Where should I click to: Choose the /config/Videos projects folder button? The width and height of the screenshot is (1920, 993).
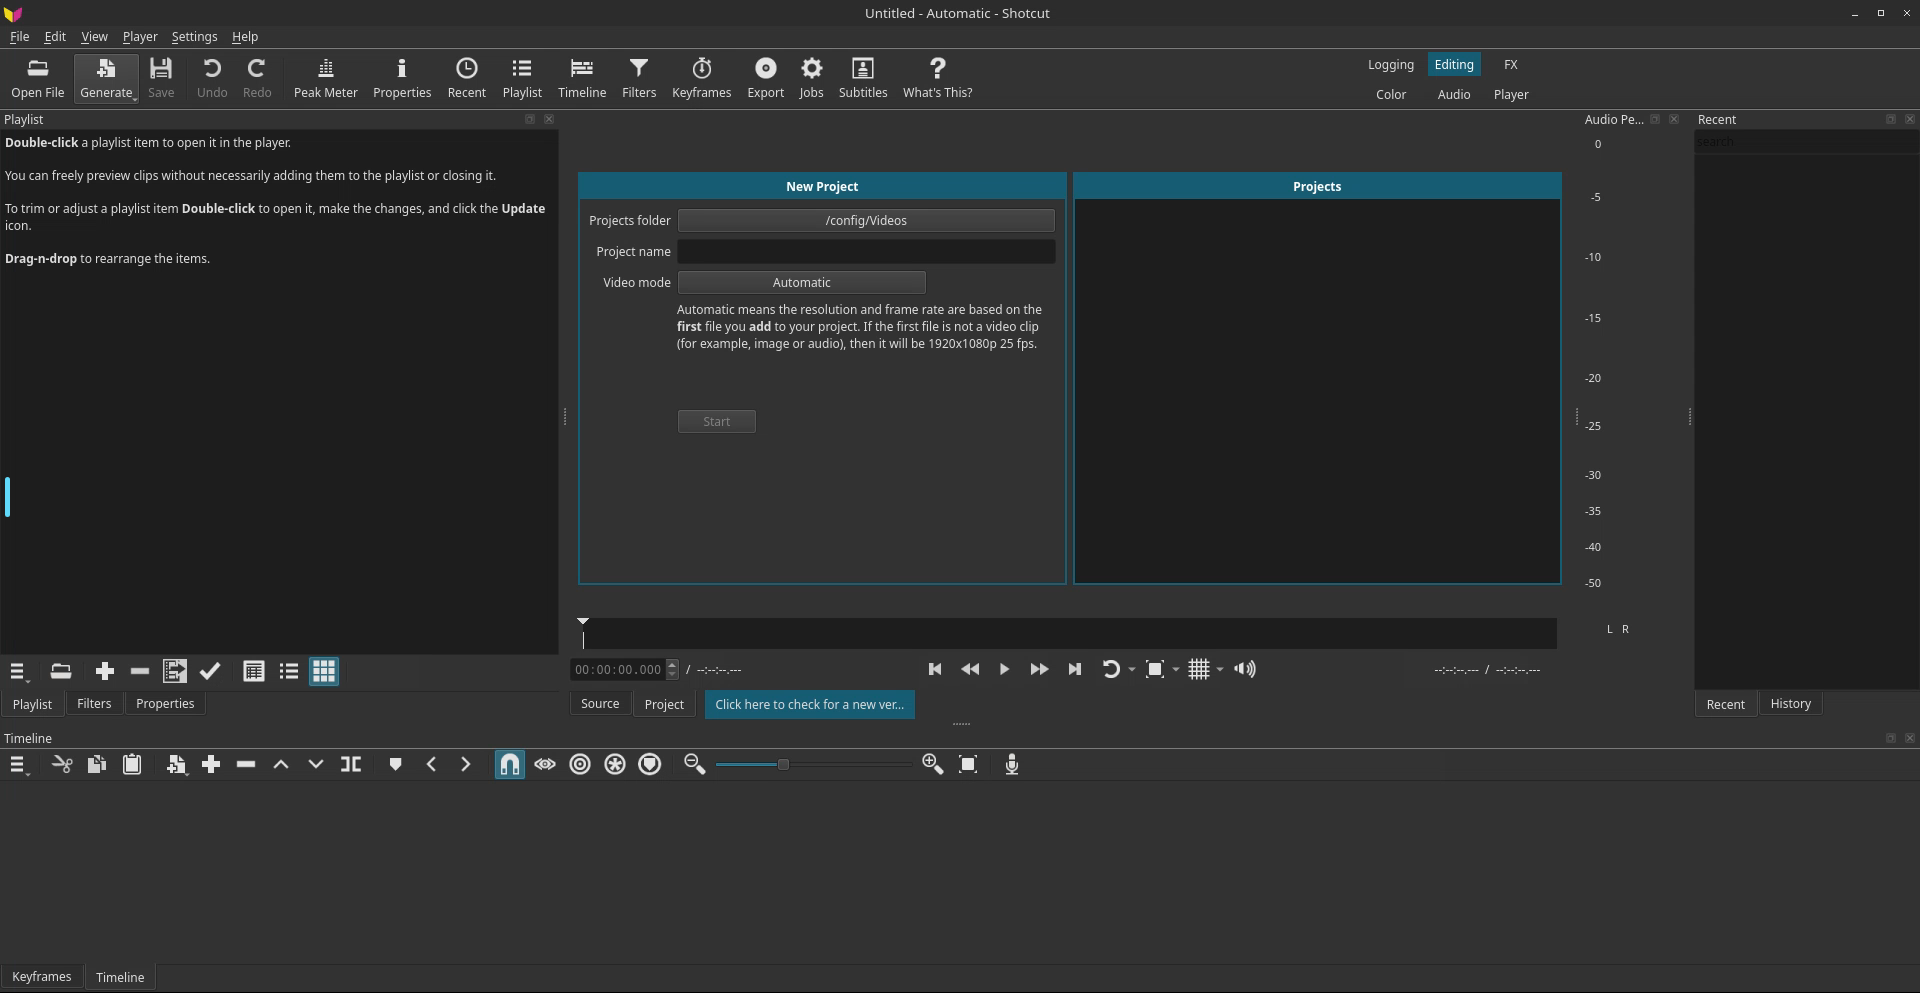click(865, 221)
